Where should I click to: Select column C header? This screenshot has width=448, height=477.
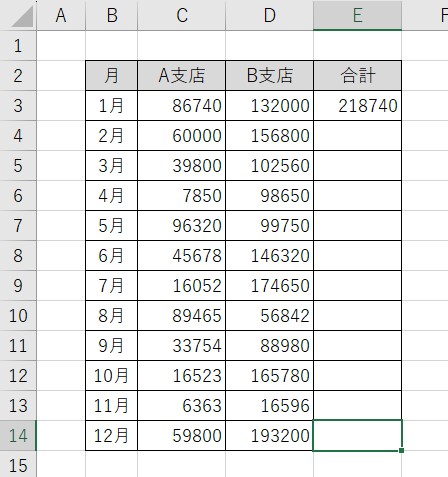pos(182,15)
